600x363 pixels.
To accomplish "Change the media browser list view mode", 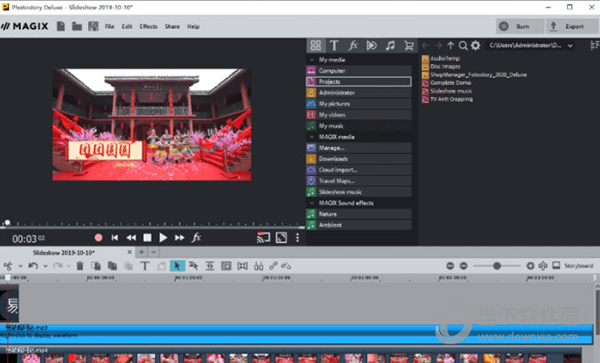I will click(x=594, y=46).
